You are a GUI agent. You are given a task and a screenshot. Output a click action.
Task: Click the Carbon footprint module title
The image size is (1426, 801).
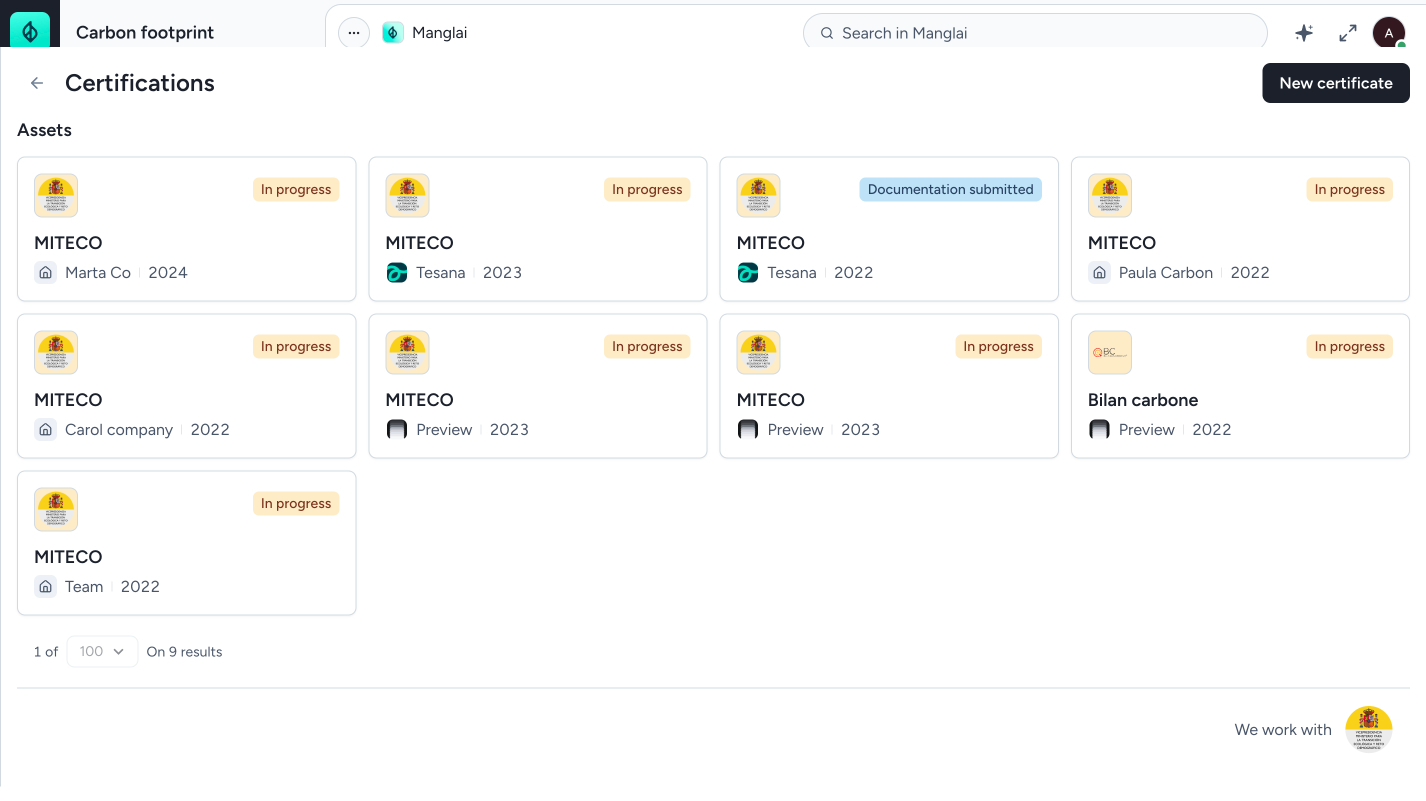pyautogui.click(x=145, y=33)
